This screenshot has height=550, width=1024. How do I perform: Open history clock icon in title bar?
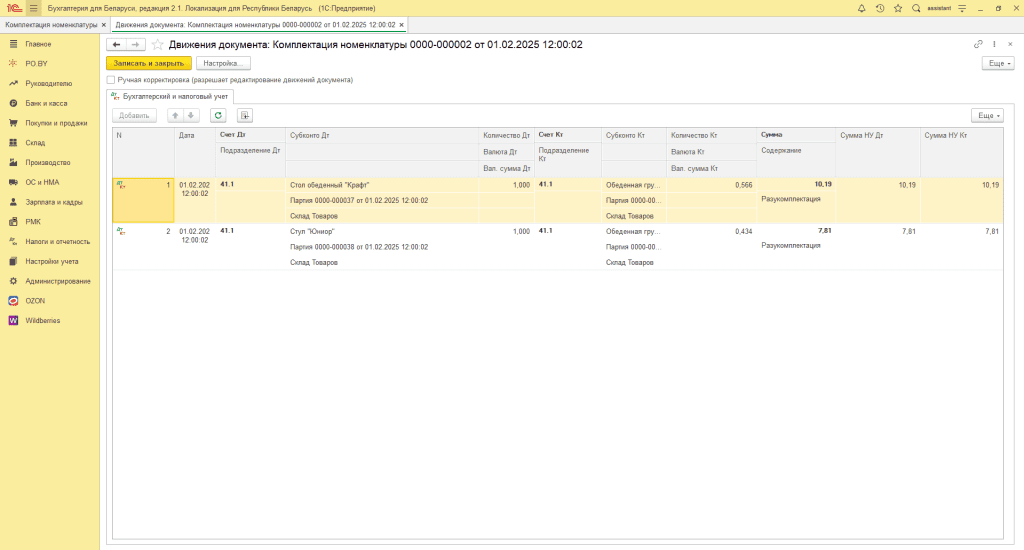pyautogui.click(x=880, y=8)
